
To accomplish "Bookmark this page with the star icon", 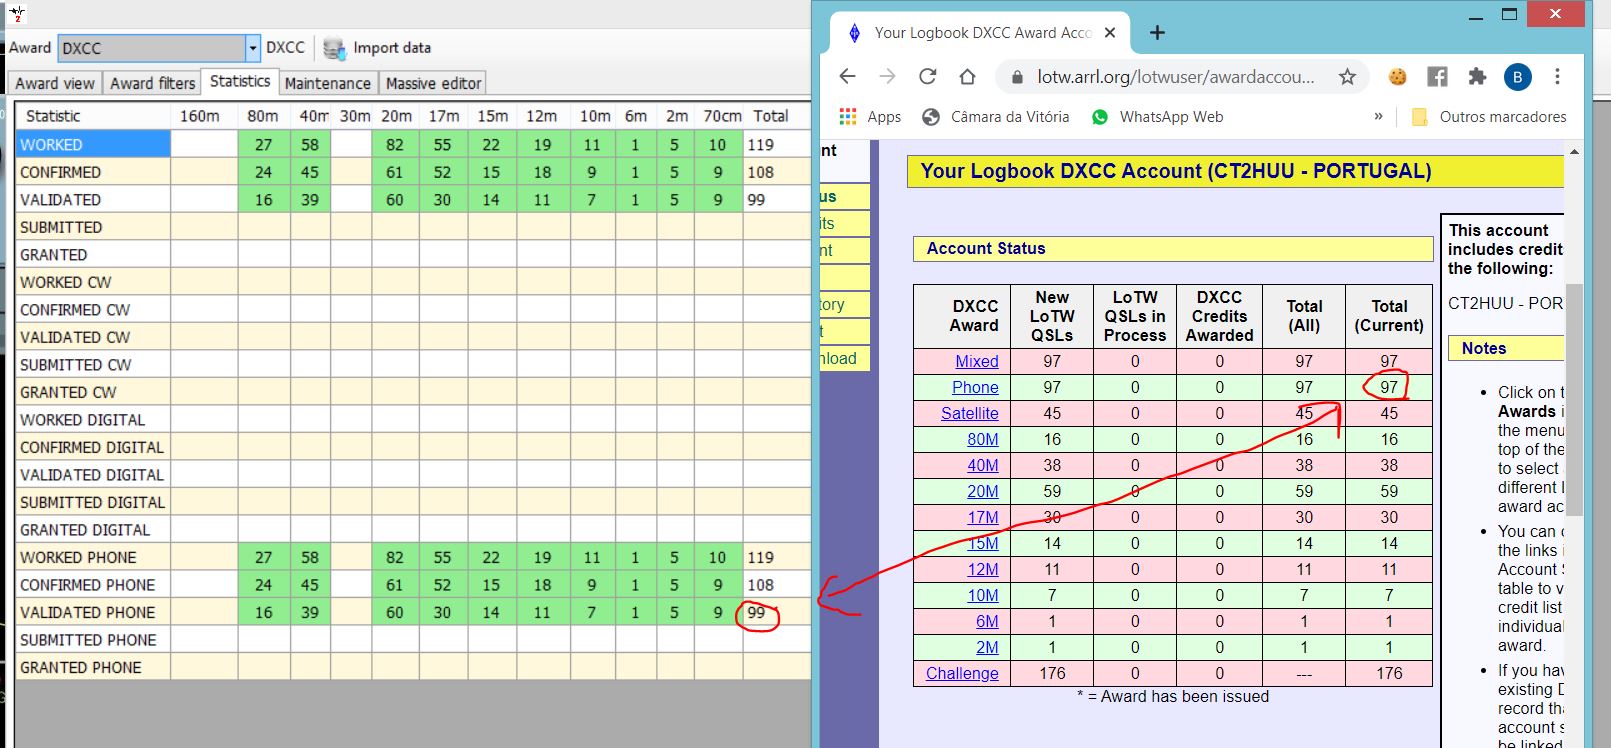I will pos(1347,77).
